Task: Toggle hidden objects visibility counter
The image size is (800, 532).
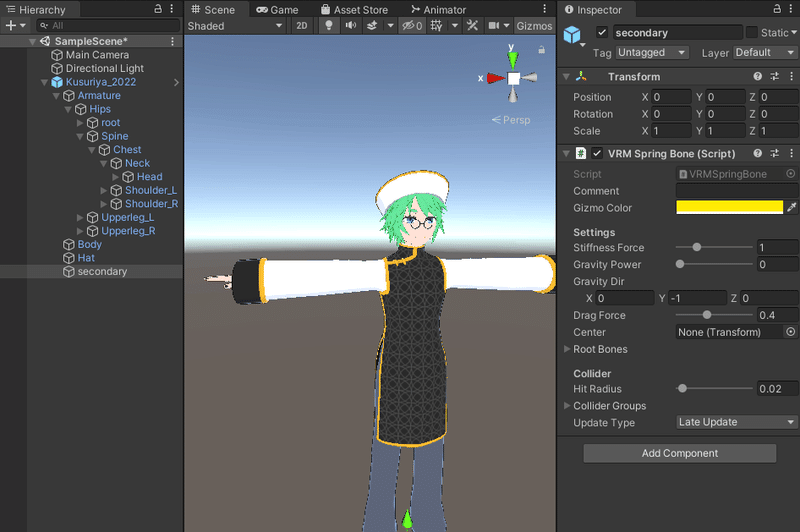Action: pos(411,26)
